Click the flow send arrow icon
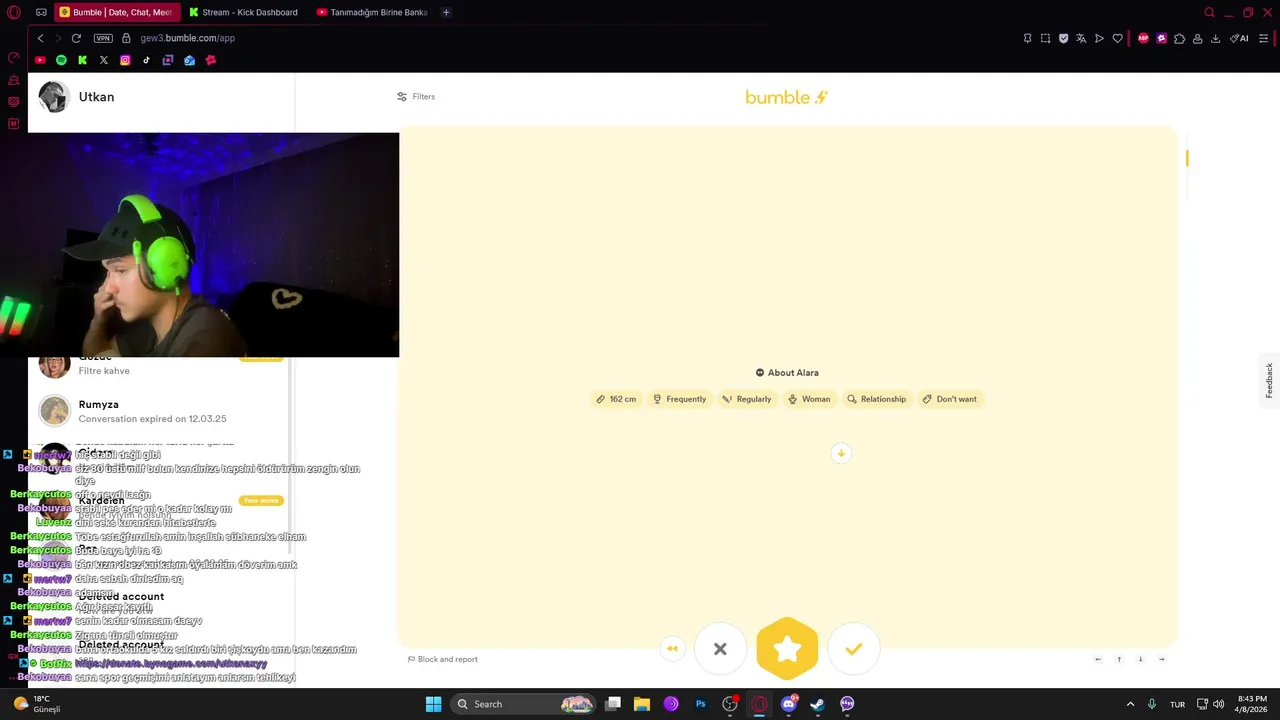This screenshot has width=1280, height=720. click(x=1099, y=38)
